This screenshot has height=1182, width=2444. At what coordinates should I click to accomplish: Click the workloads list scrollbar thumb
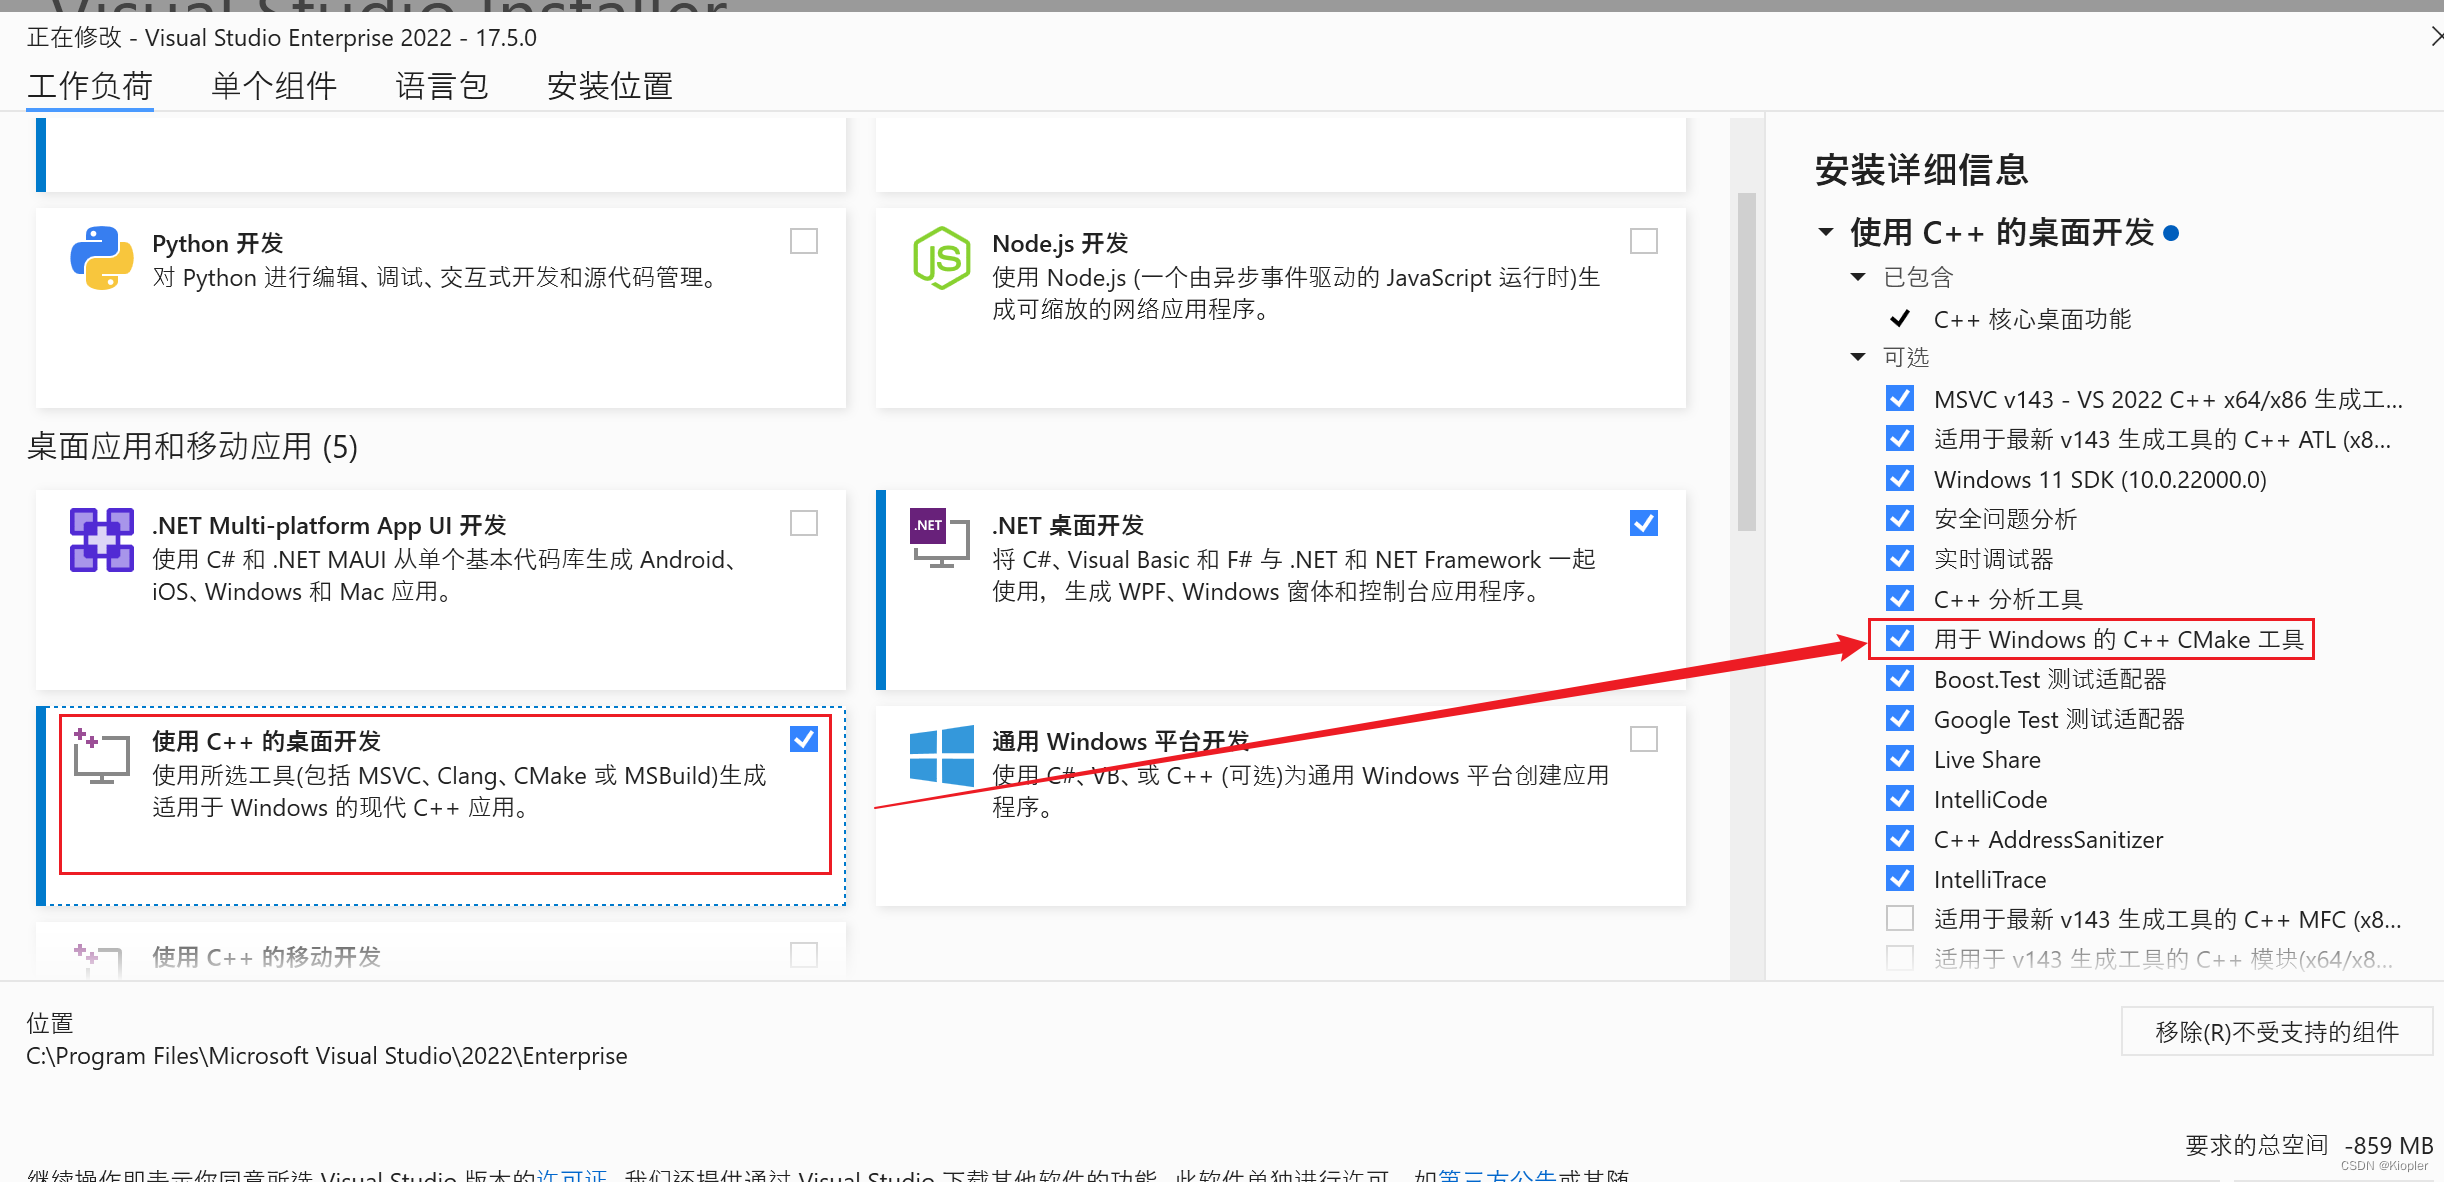1747,361
